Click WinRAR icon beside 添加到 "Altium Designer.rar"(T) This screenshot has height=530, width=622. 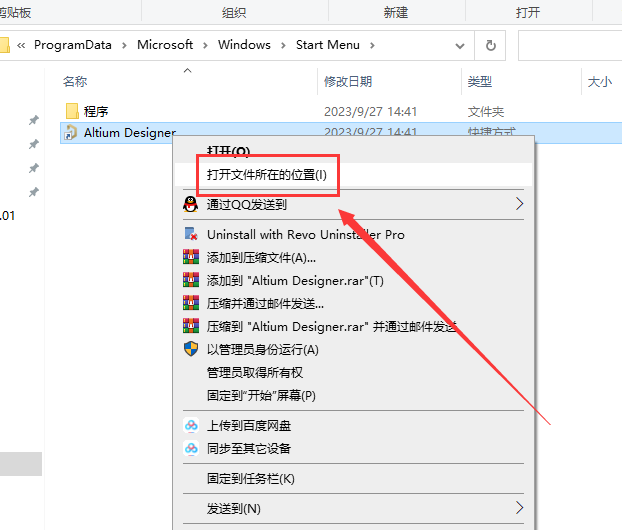pyautogui.click(x=191, y=280)
